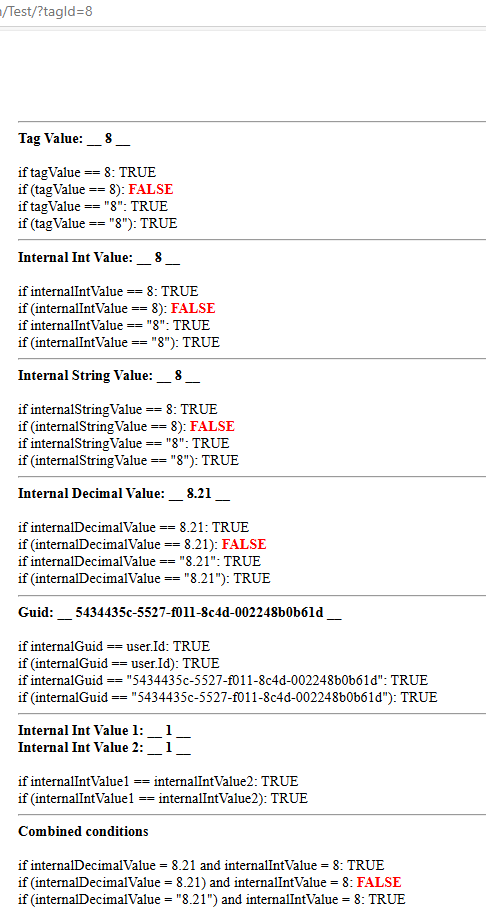The image size is (486, 917).
Task: Click line 'if internalGuid == user.Id: TRUE'
Action: (114, 647)
